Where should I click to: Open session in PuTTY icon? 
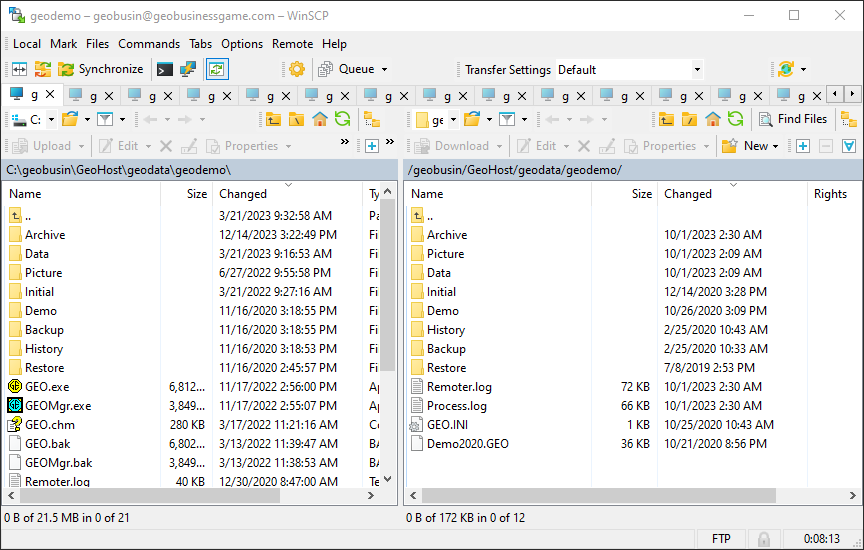(x=187, y=69)
